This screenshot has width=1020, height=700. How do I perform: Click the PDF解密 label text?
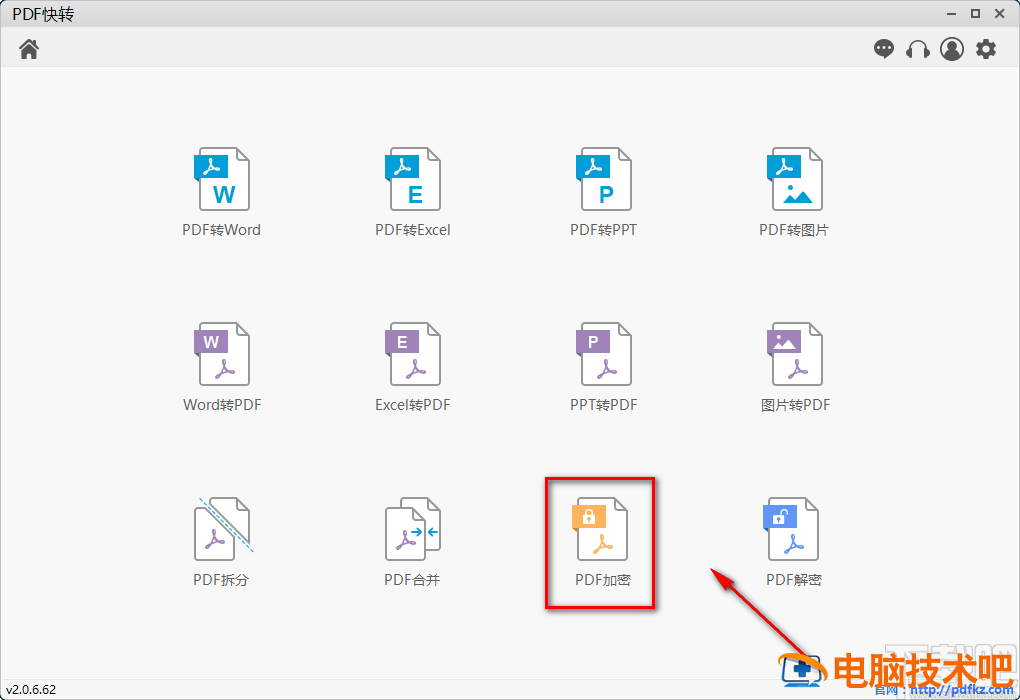tap(794, 580)
